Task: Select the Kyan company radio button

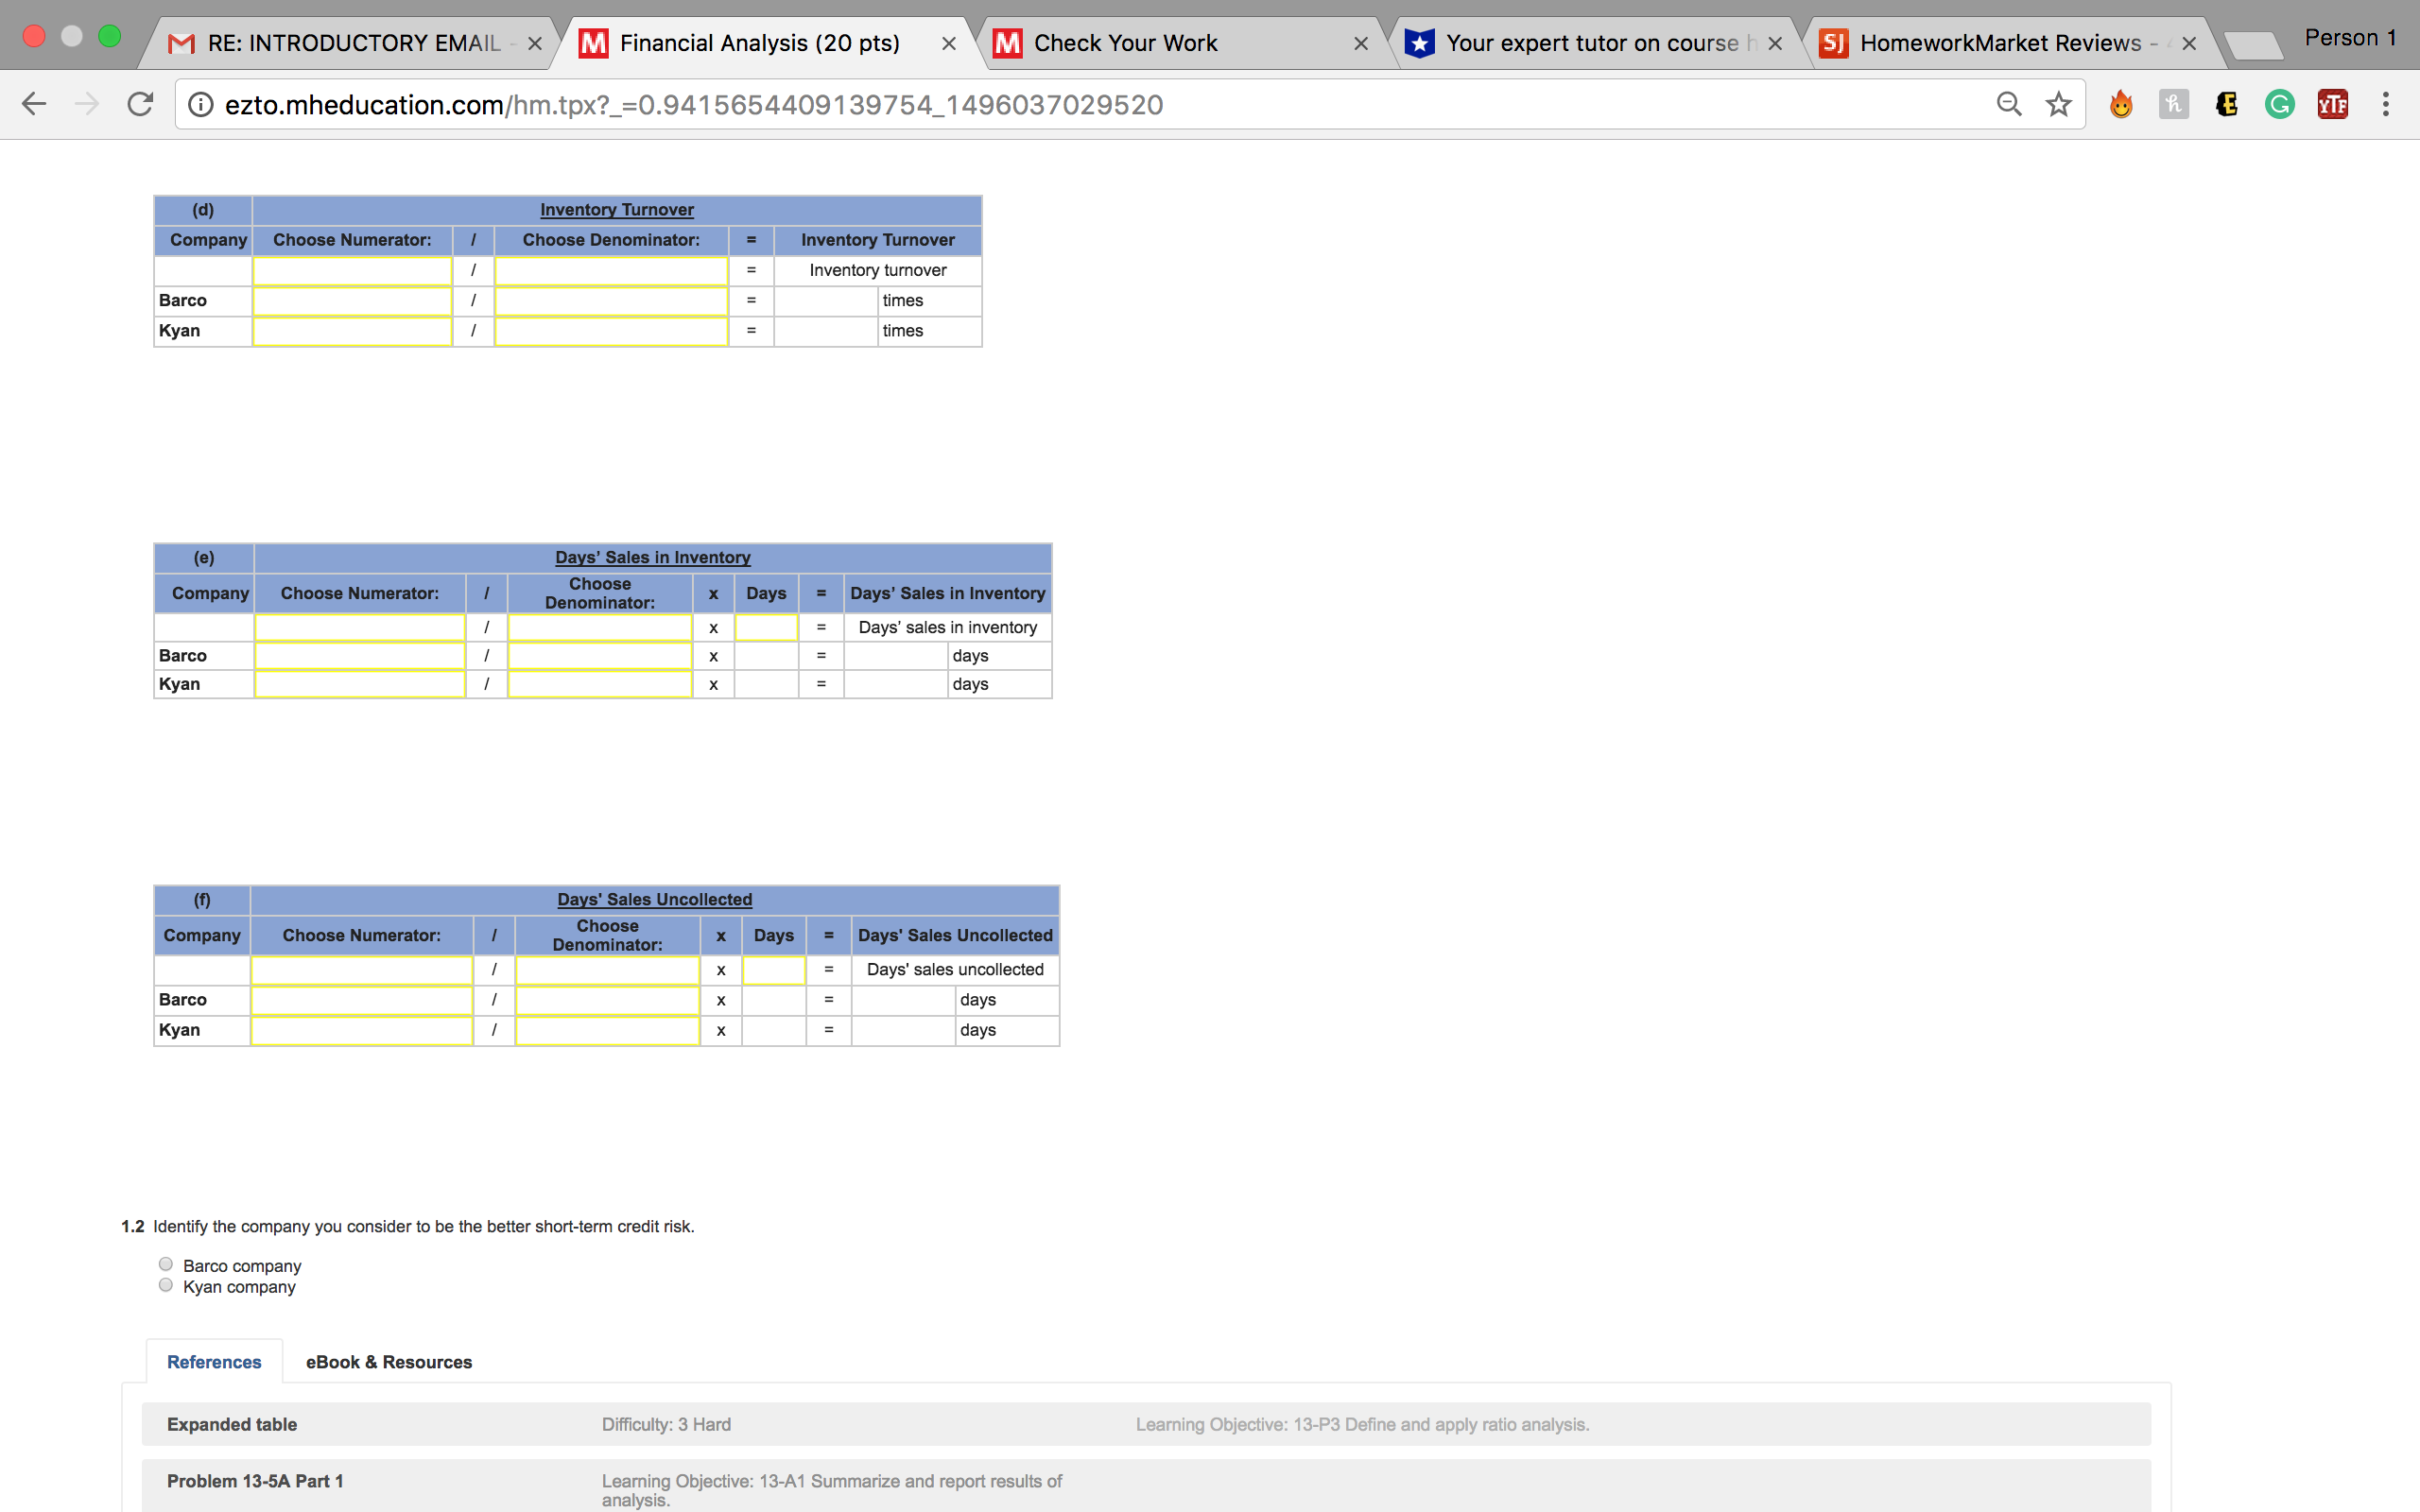Action: click(x=165, y=1284)
